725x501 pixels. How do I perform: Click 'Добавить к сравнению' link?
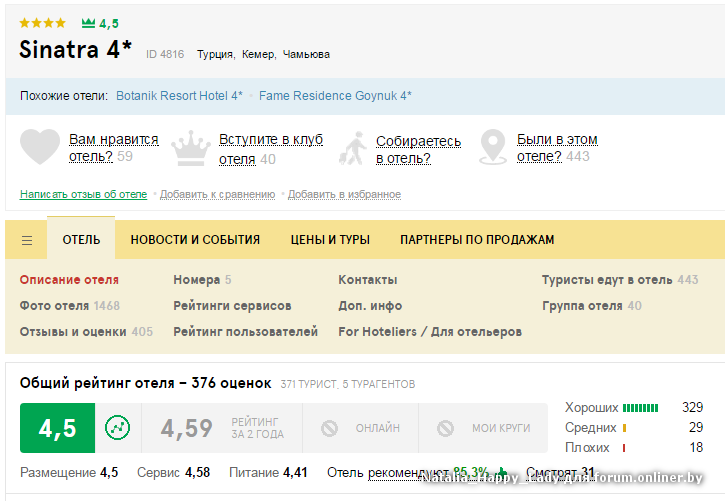click(x=217, y=194)
